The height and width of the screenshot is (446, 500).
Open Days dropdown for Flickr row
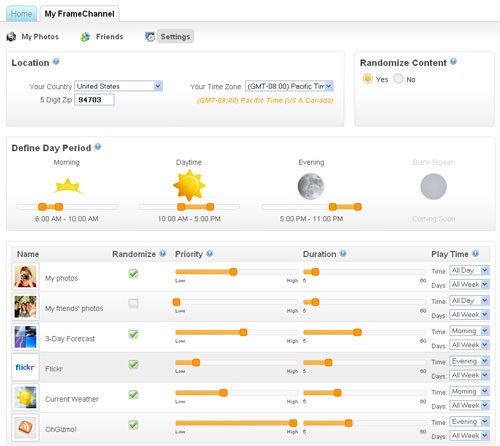(x=469, y=375)
